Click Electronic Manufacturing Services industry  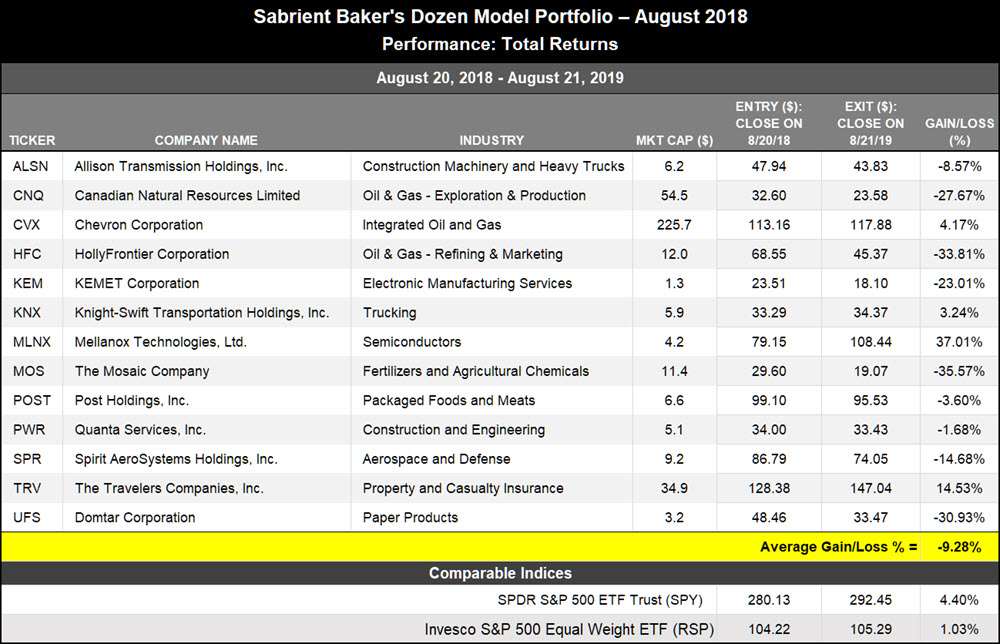[467, 284]
